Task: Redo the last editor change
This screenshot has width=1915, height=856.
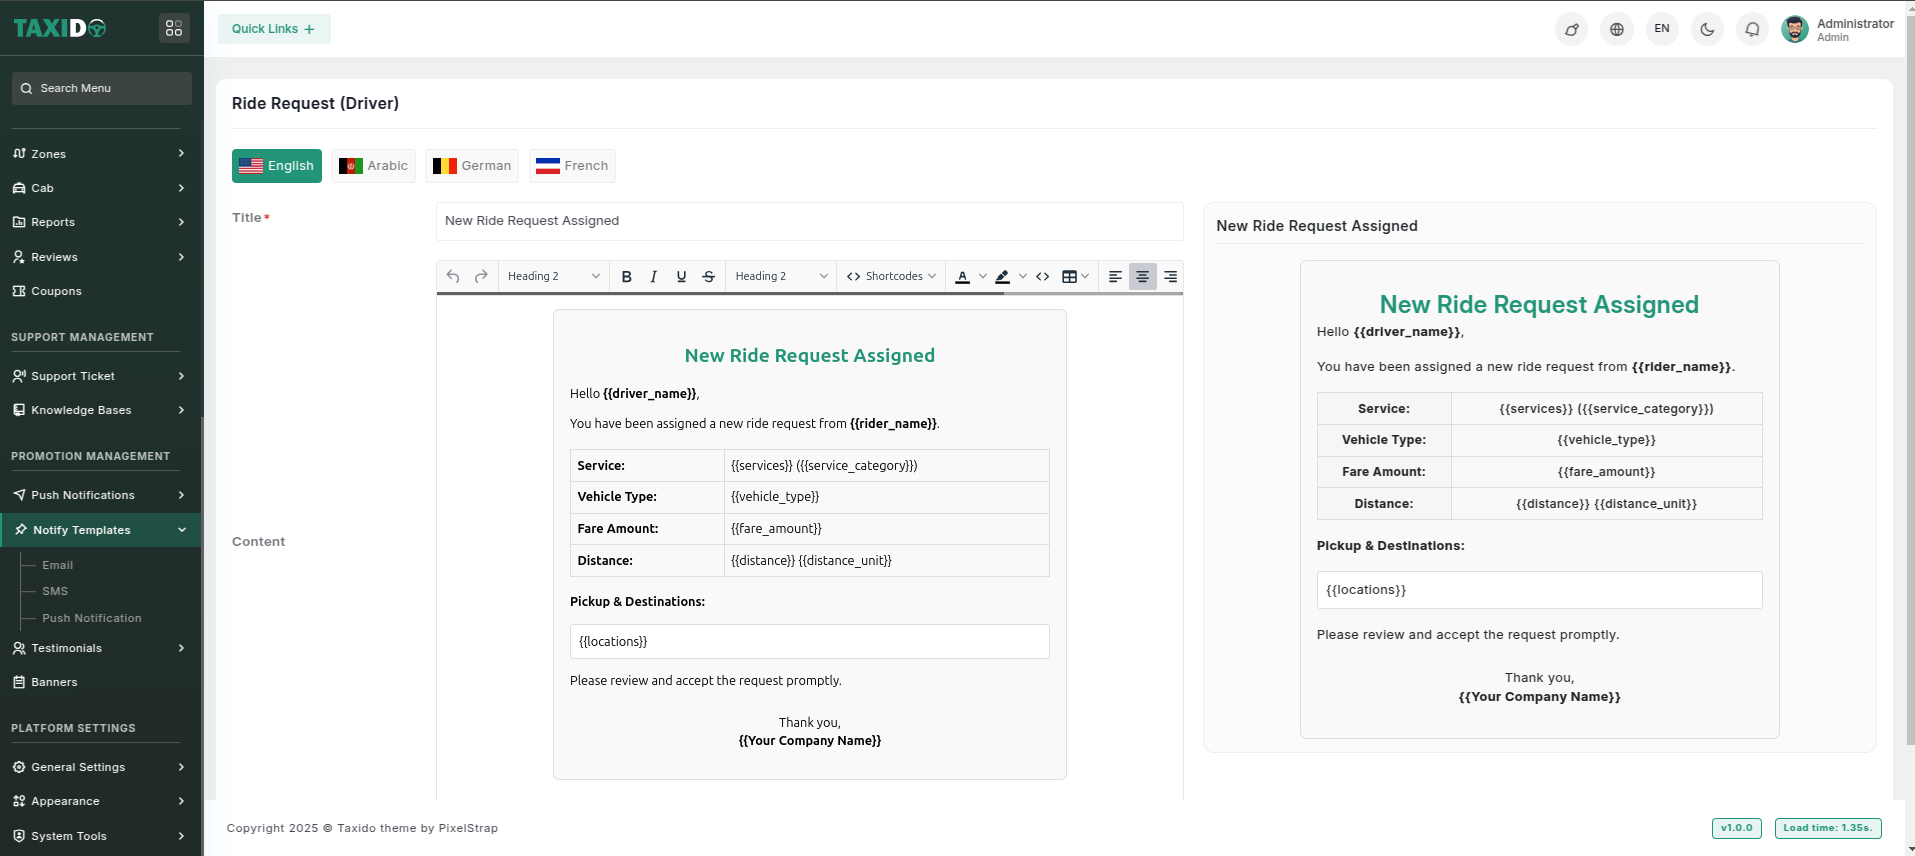Action: point(481,277)
